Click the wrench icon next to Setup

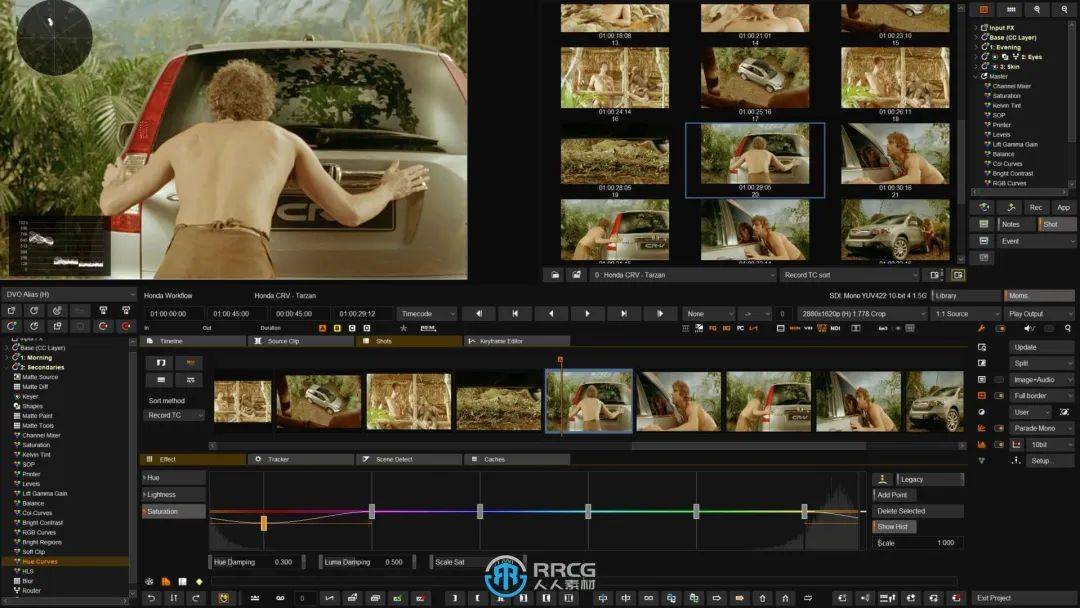coord(1014,460)
